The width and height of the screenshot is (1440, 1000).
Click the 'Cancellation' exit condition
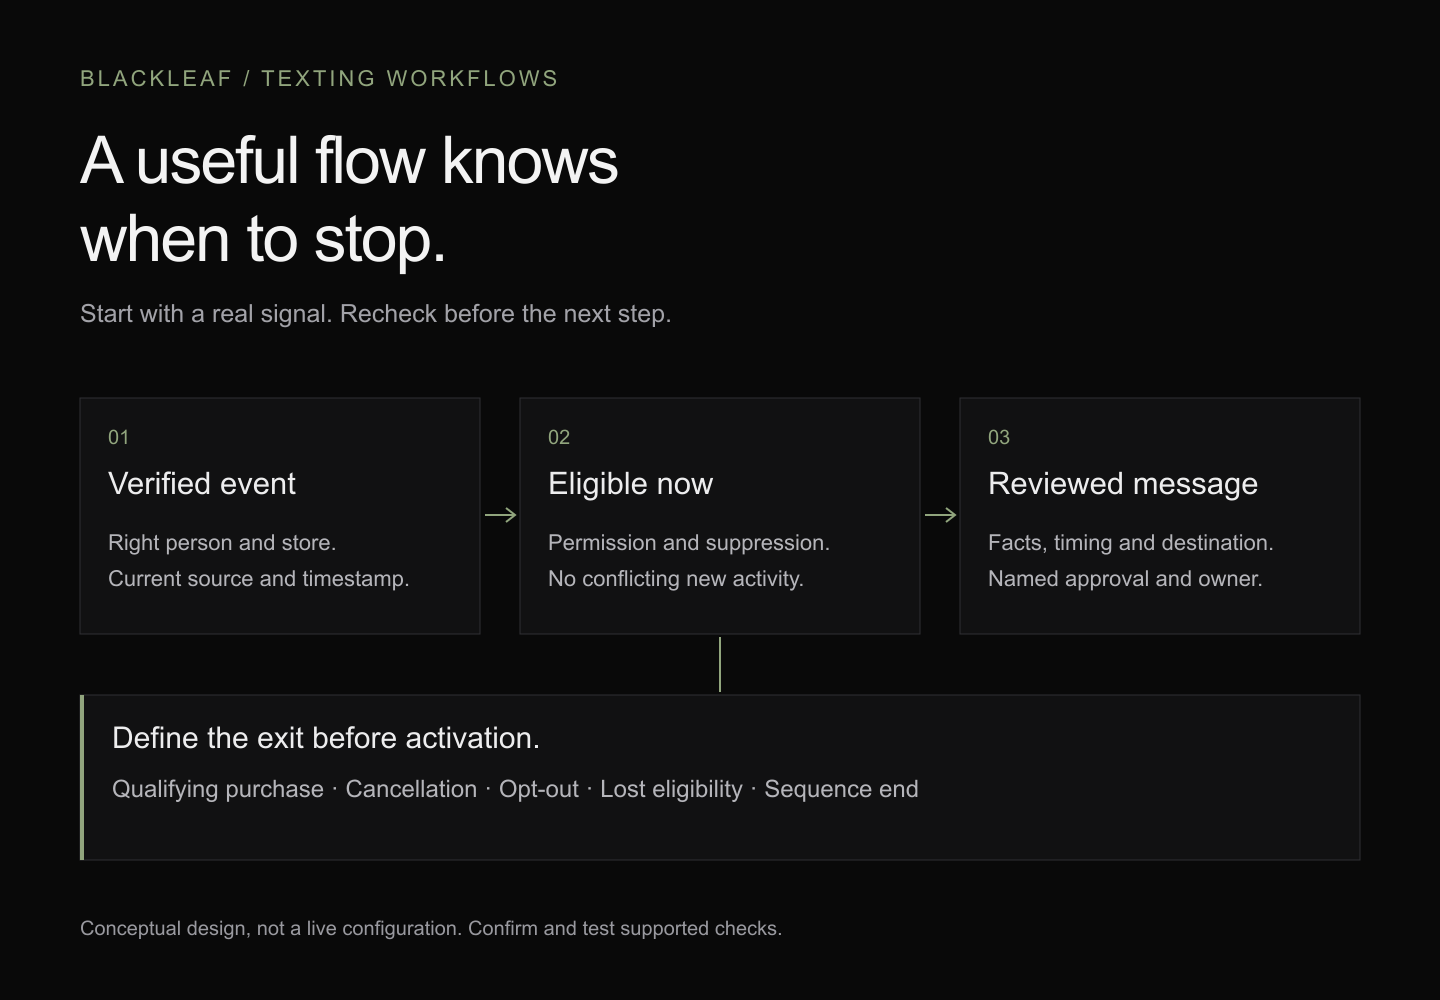pyautogui.click(x=411, y=789)
